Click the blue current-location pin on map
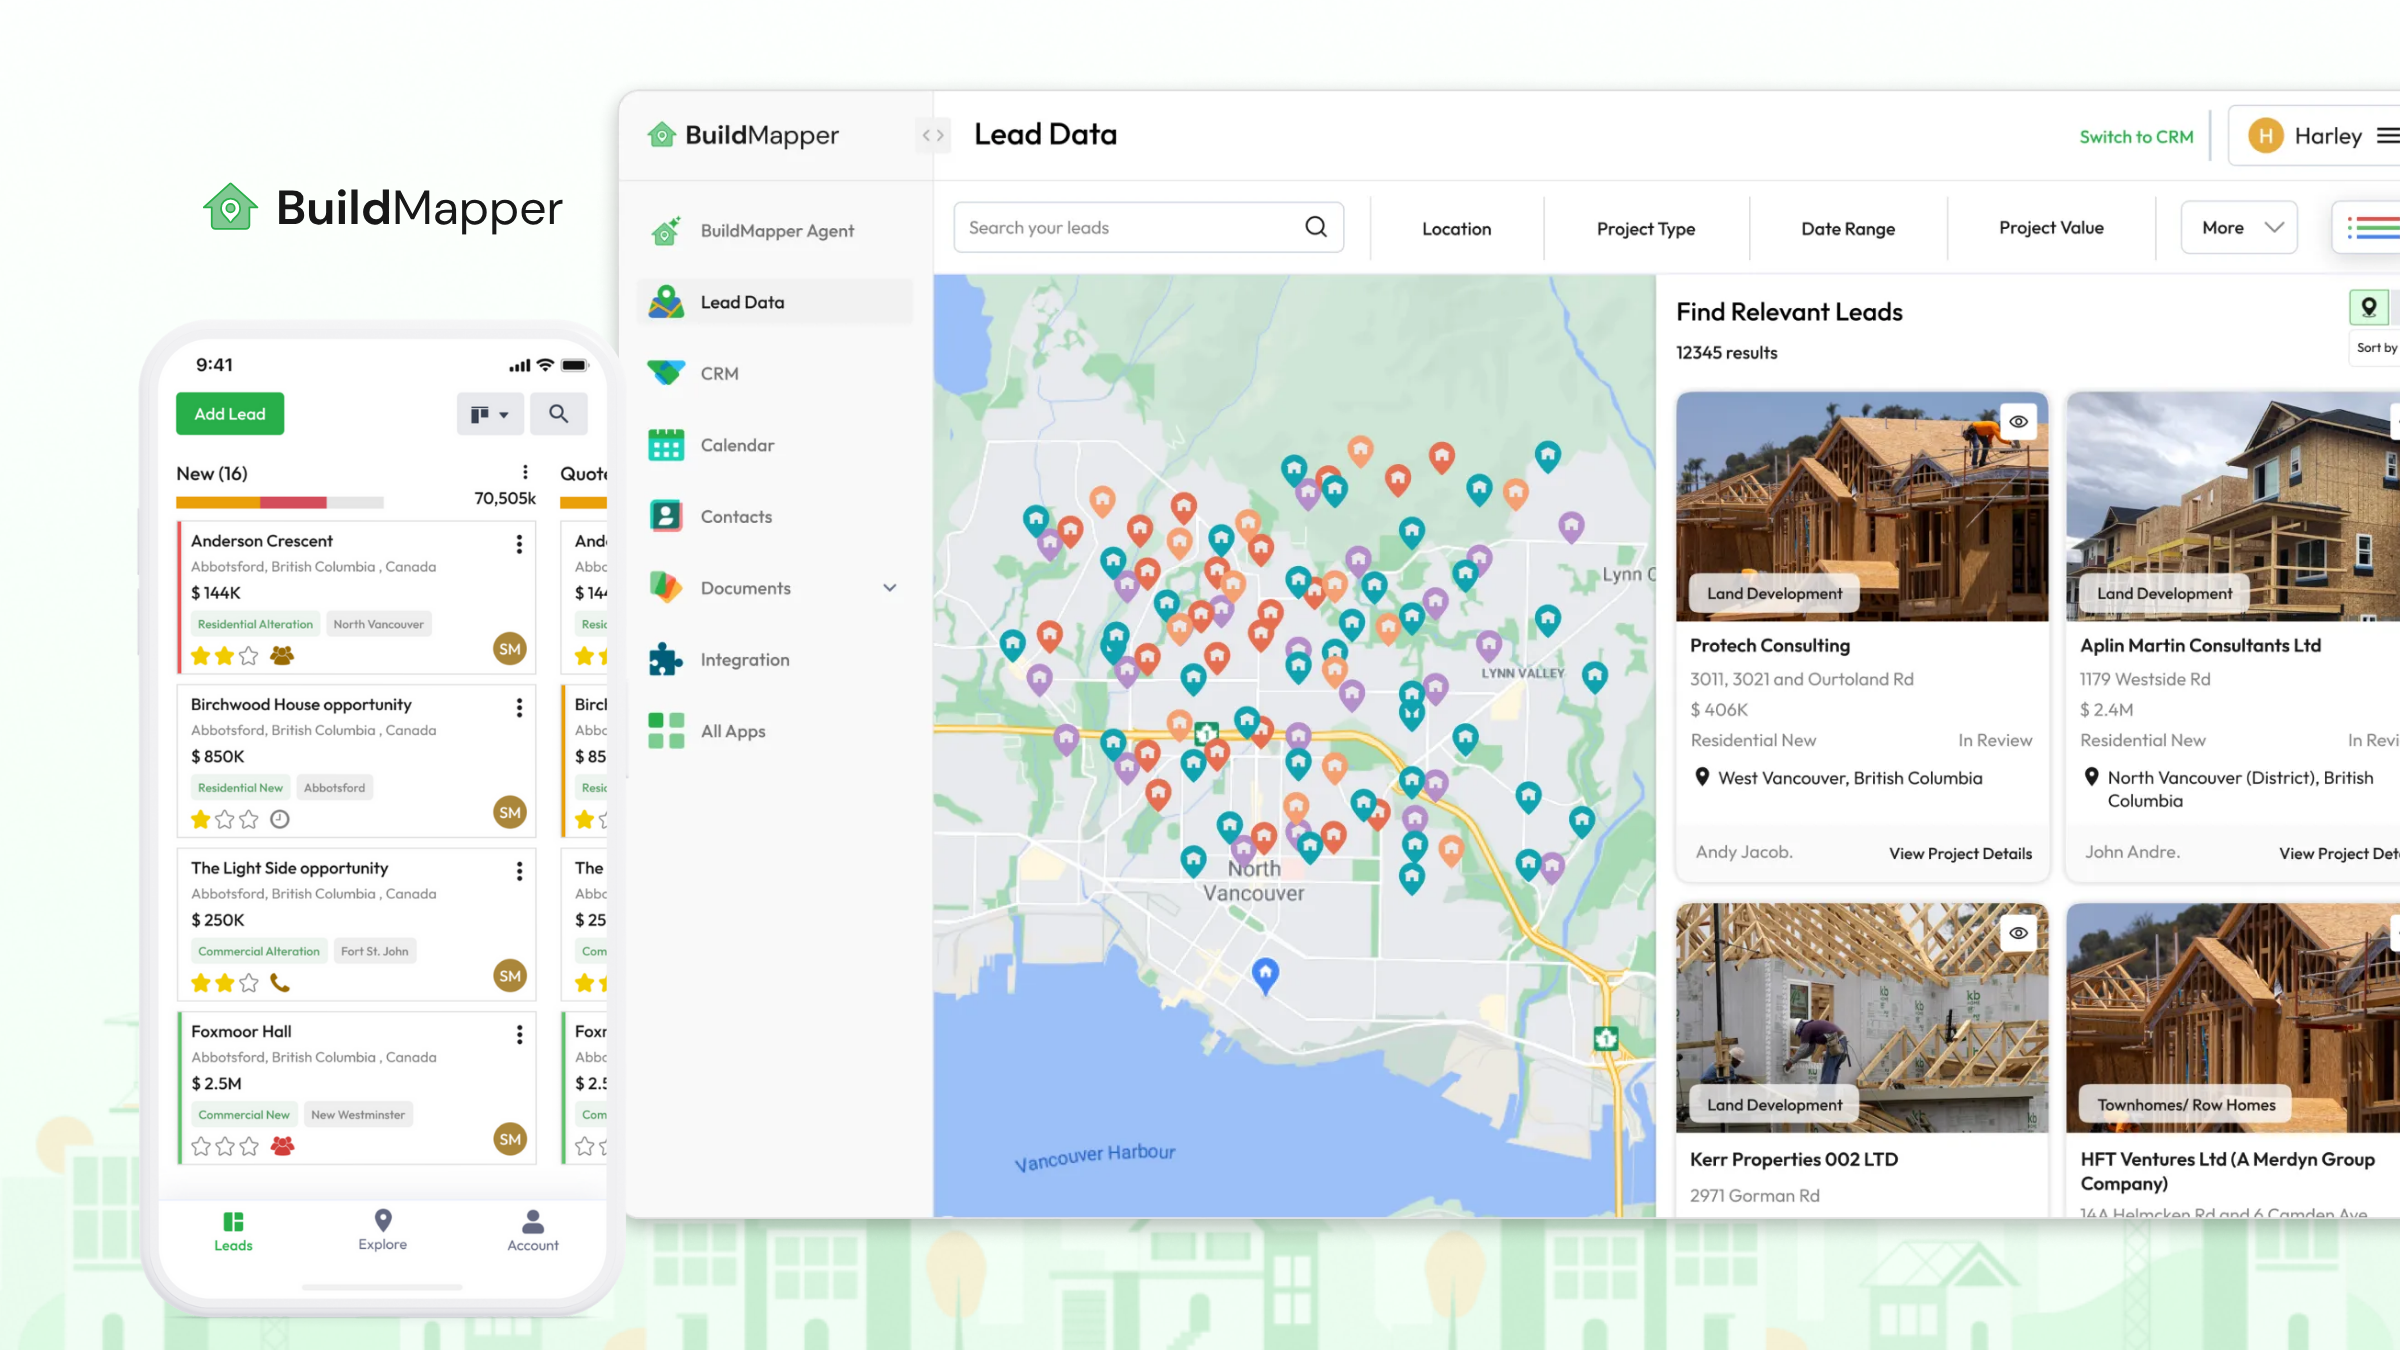The width and height of the screenshot is (2400, 1350). [1265, 975]
